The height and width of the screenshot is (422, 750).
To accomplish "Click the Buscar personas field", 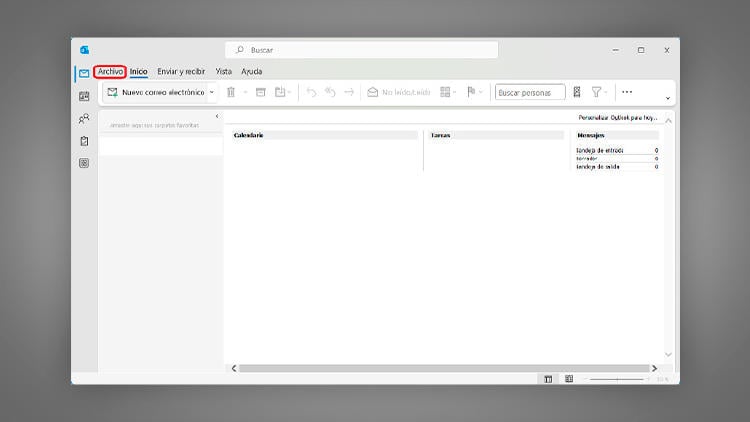I will click(530, 92).
